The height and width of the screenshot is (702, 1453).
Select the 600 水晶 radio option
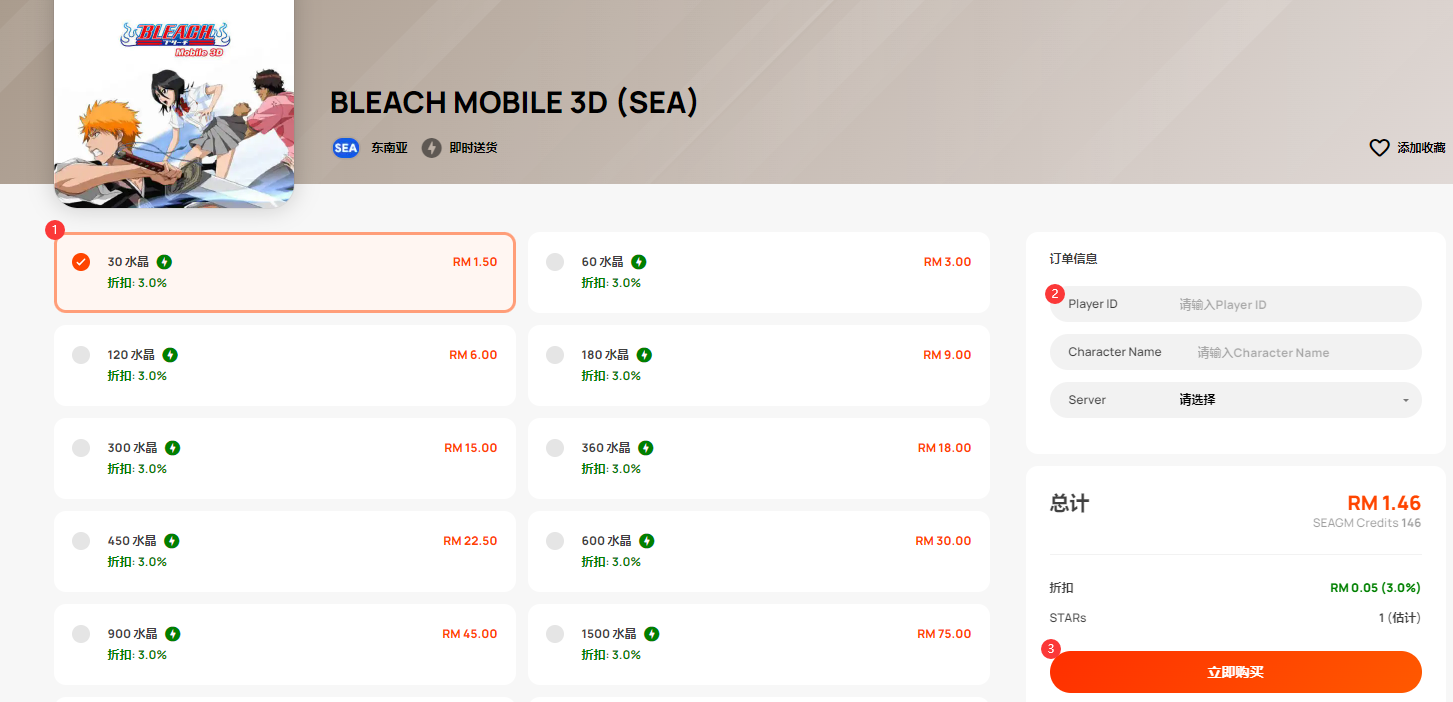click(555, 541)
